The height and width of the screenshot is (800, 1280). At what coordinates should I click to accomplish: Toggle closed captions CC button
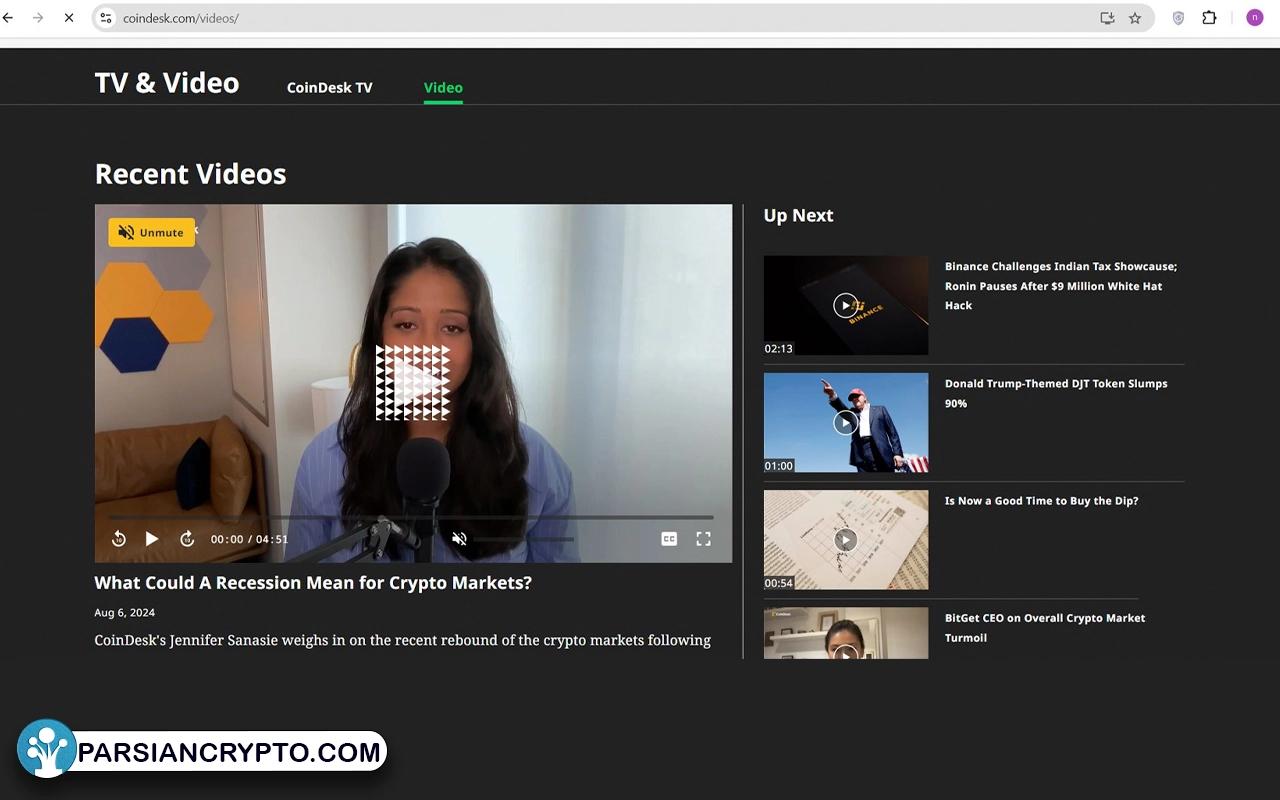[669, 539]
